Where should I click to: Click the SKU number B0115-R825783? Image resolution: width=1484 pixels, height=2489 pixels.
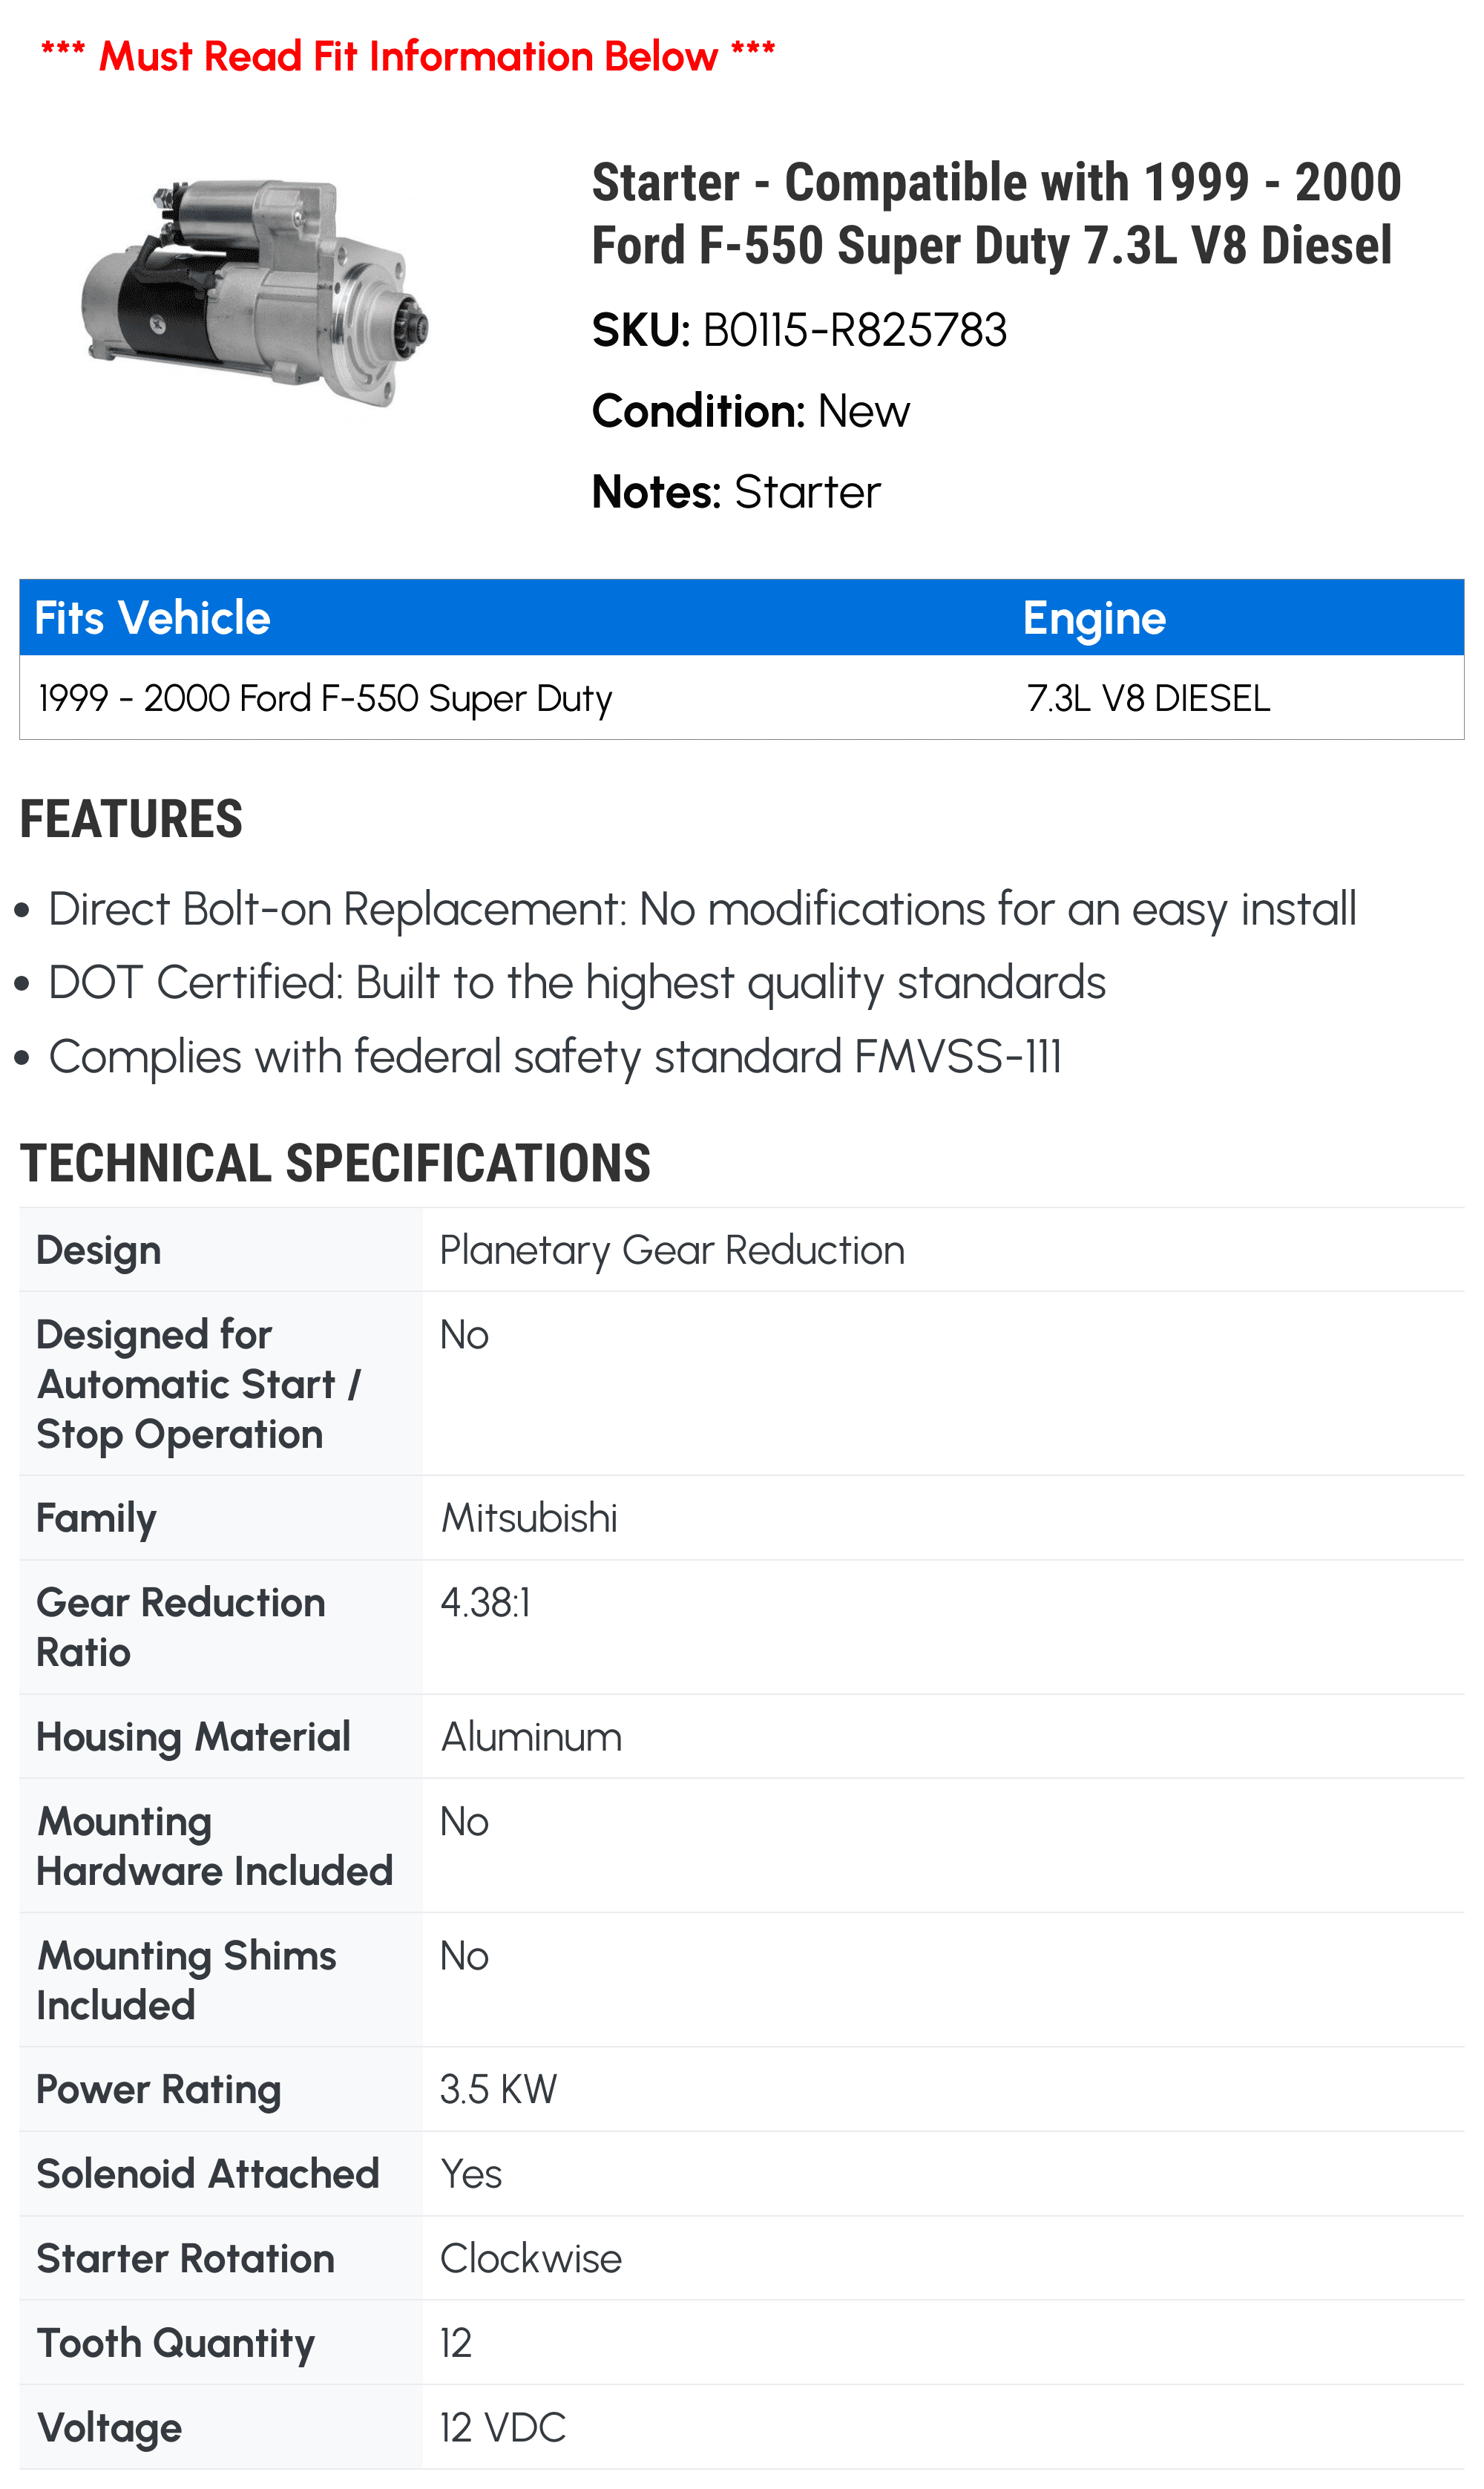click(854, 330)
